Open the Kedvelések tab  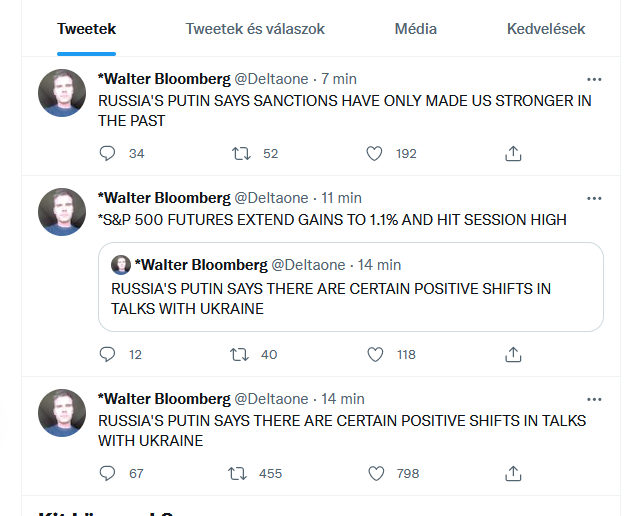(x=546, y=29)
